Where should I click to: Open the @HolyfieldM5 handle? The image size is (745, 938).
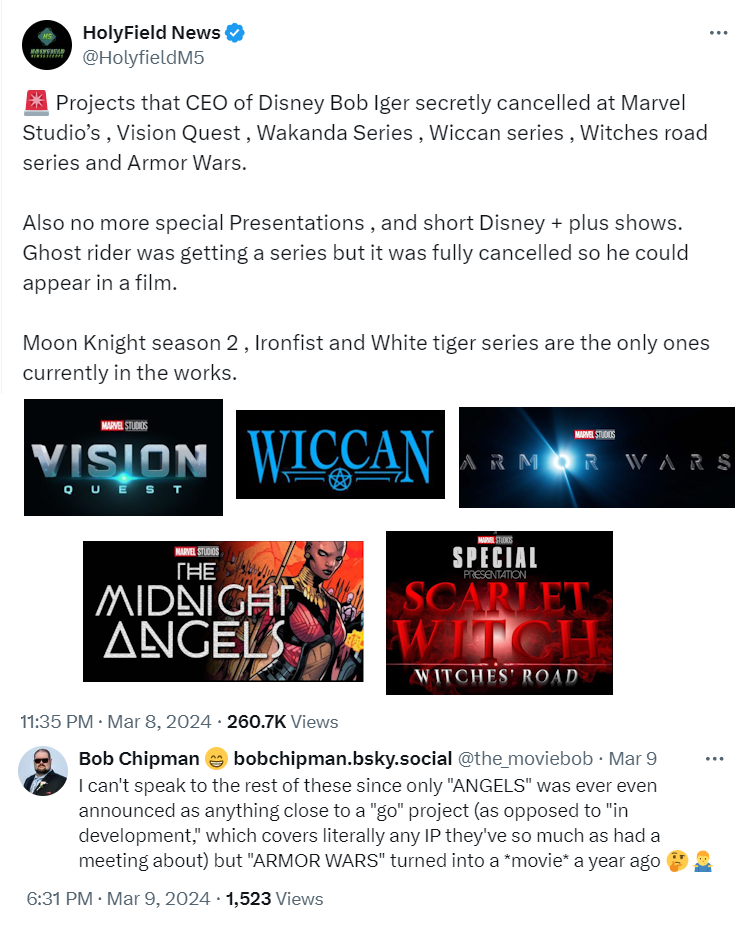(x=144, y=58)
